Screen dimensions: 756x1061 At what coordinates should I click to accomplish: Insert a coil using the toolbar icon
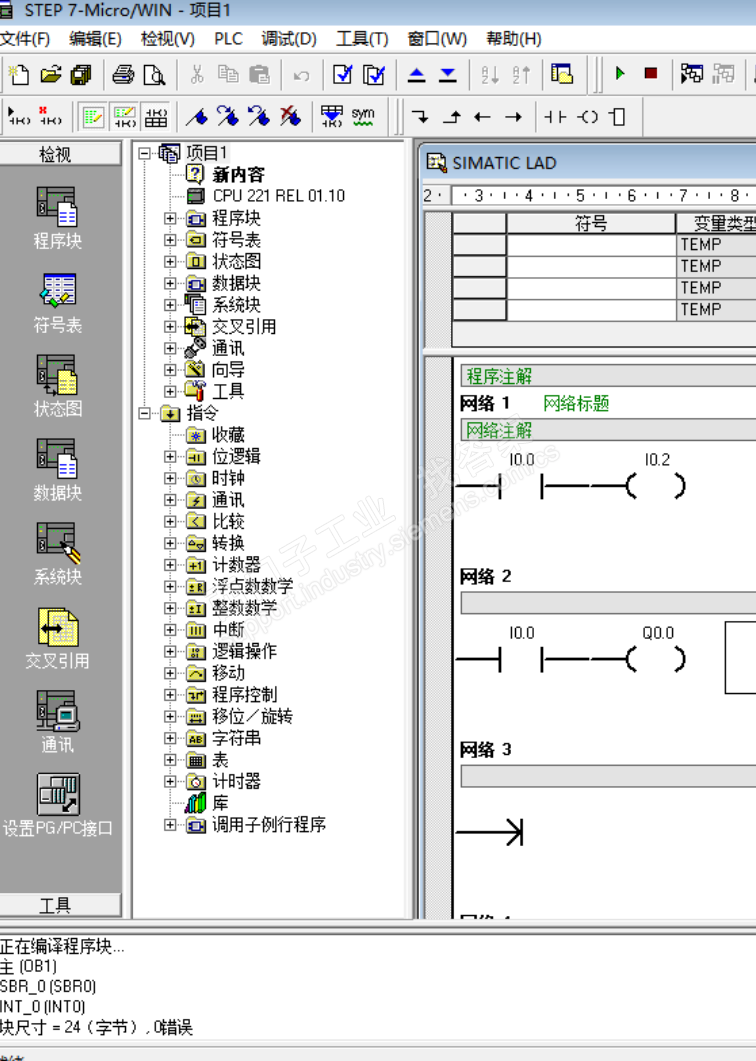tap(587, 116)
